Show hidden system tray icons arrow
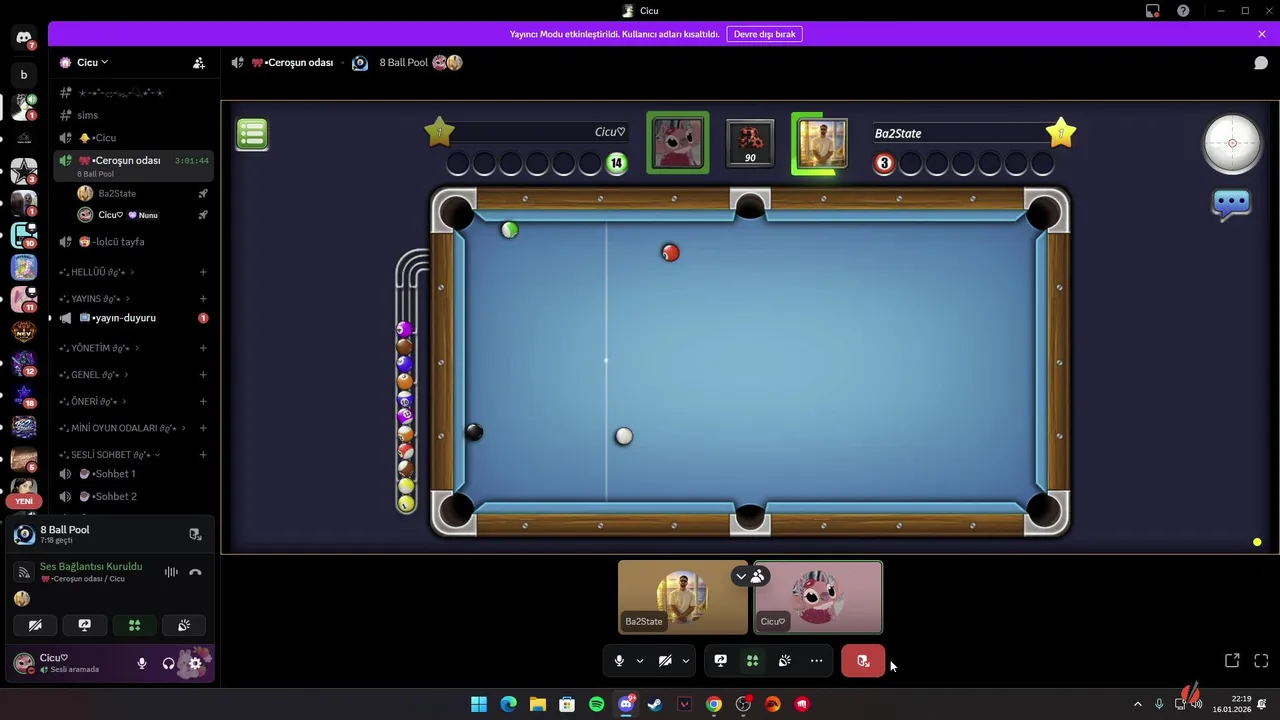 click(1137, 704)
